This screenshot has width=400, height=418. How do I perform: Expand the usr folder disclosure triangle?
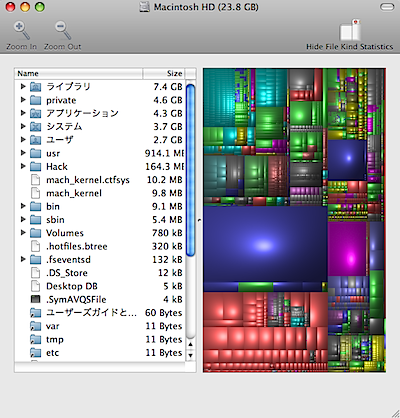[23, 153]
